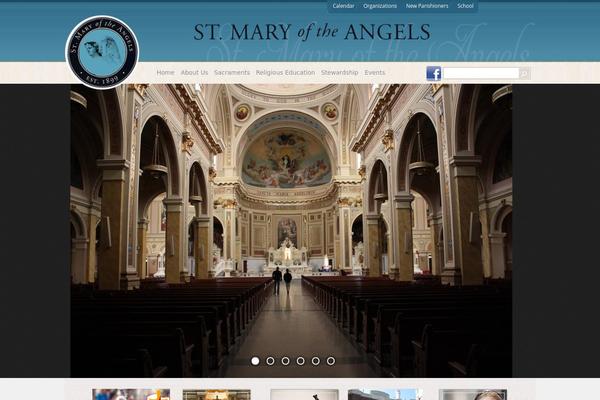
Task: Select the sixth slideshow dot
Action: [x=331, y=361]
